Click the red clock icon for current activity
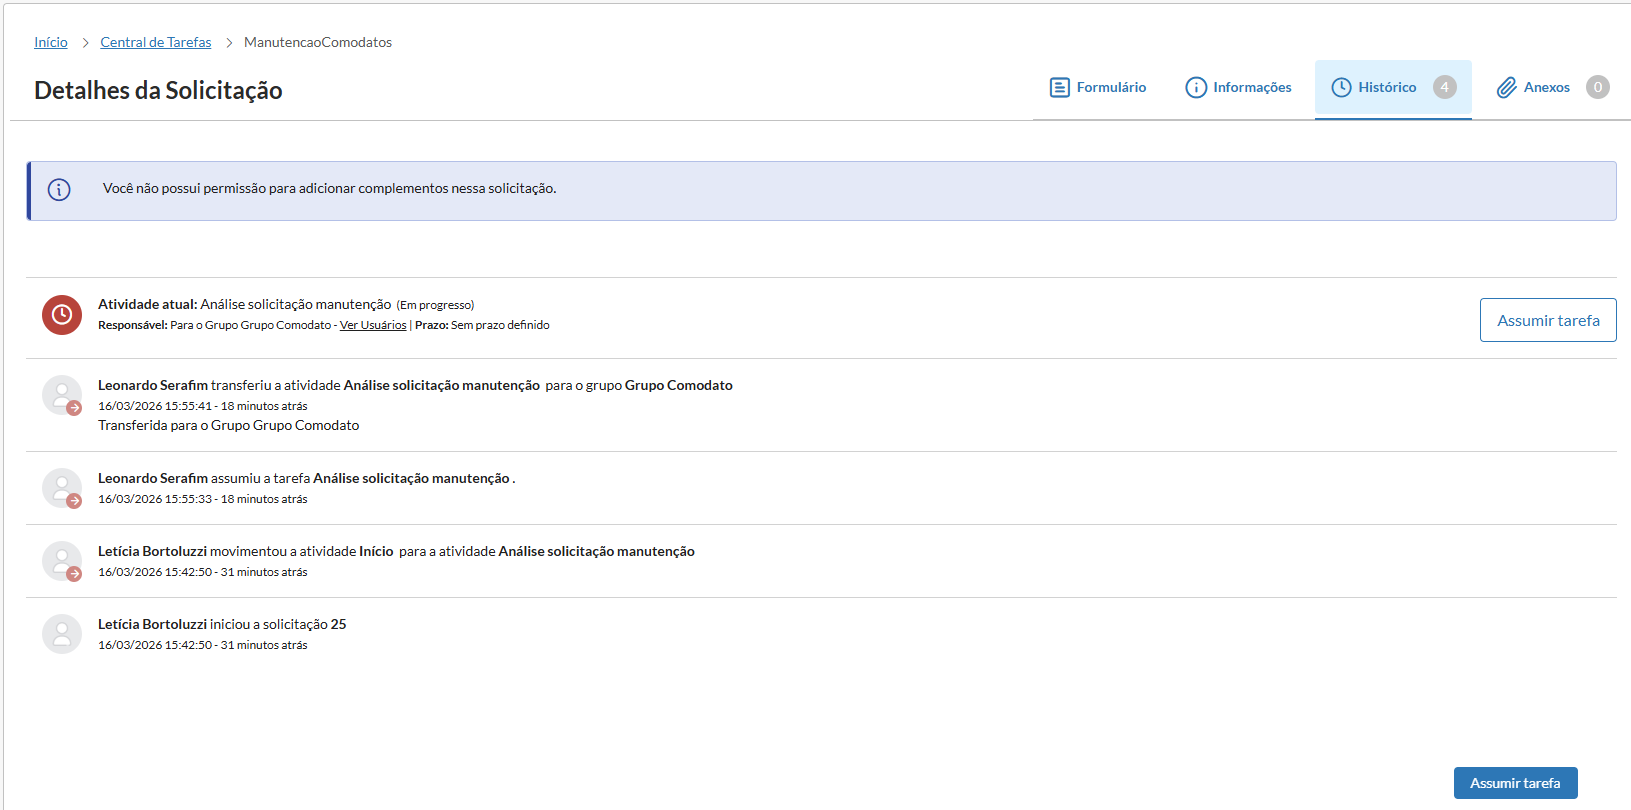The image size is (1631, 810). 62,315
